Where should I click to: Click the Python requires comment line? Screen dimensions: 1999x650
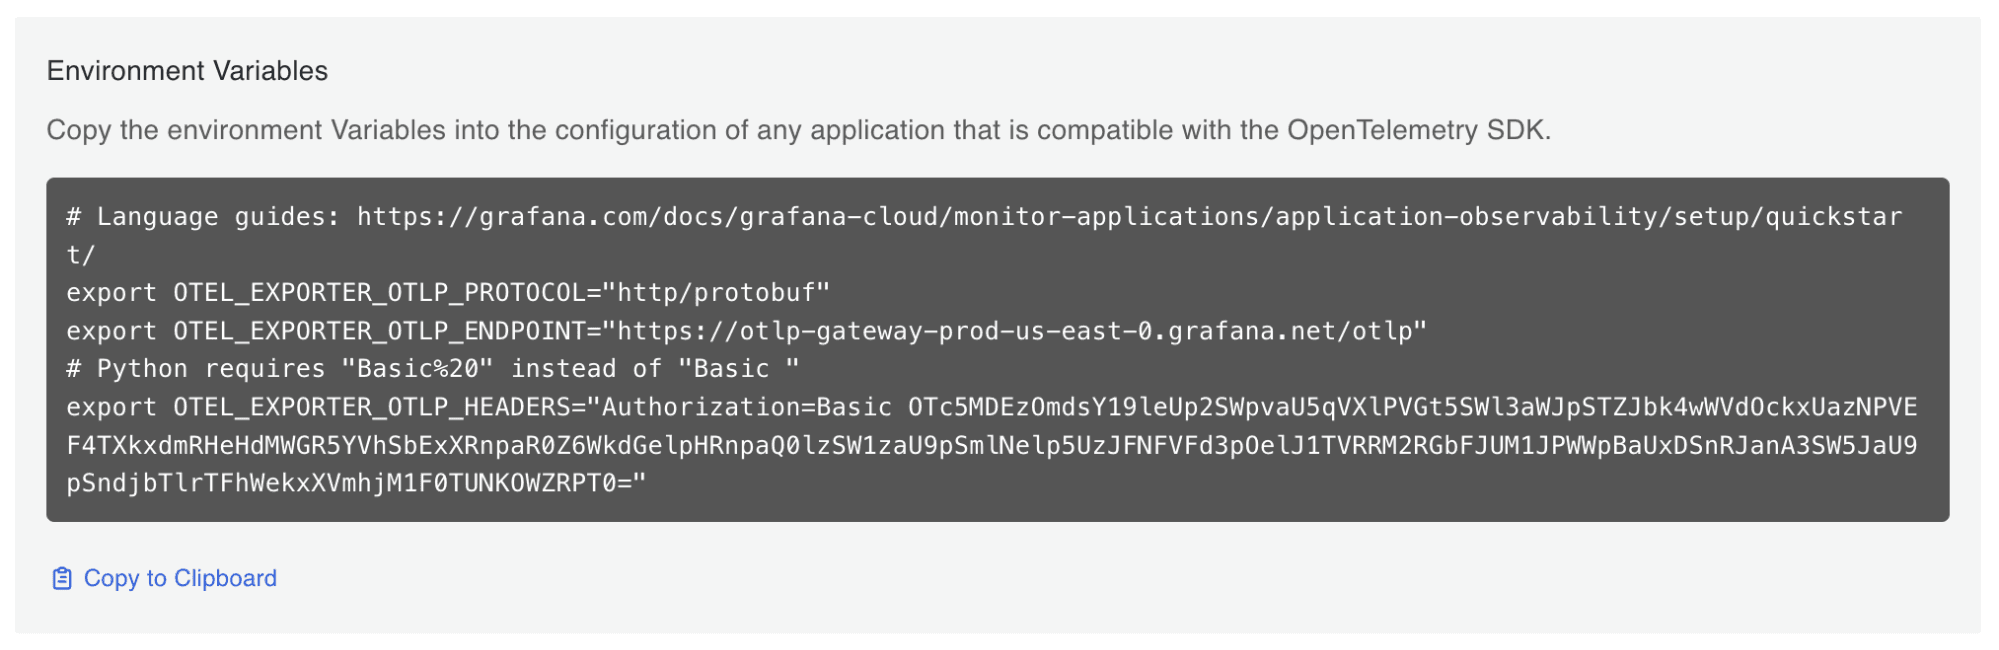point(432,369)
